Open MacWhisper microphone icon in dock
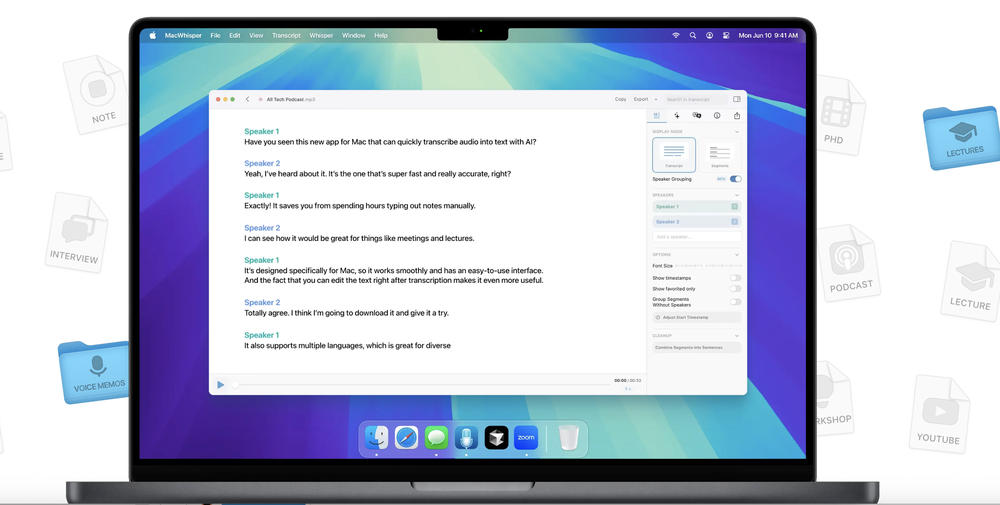This screenshot has height=505, width=1000. [466, 437]
